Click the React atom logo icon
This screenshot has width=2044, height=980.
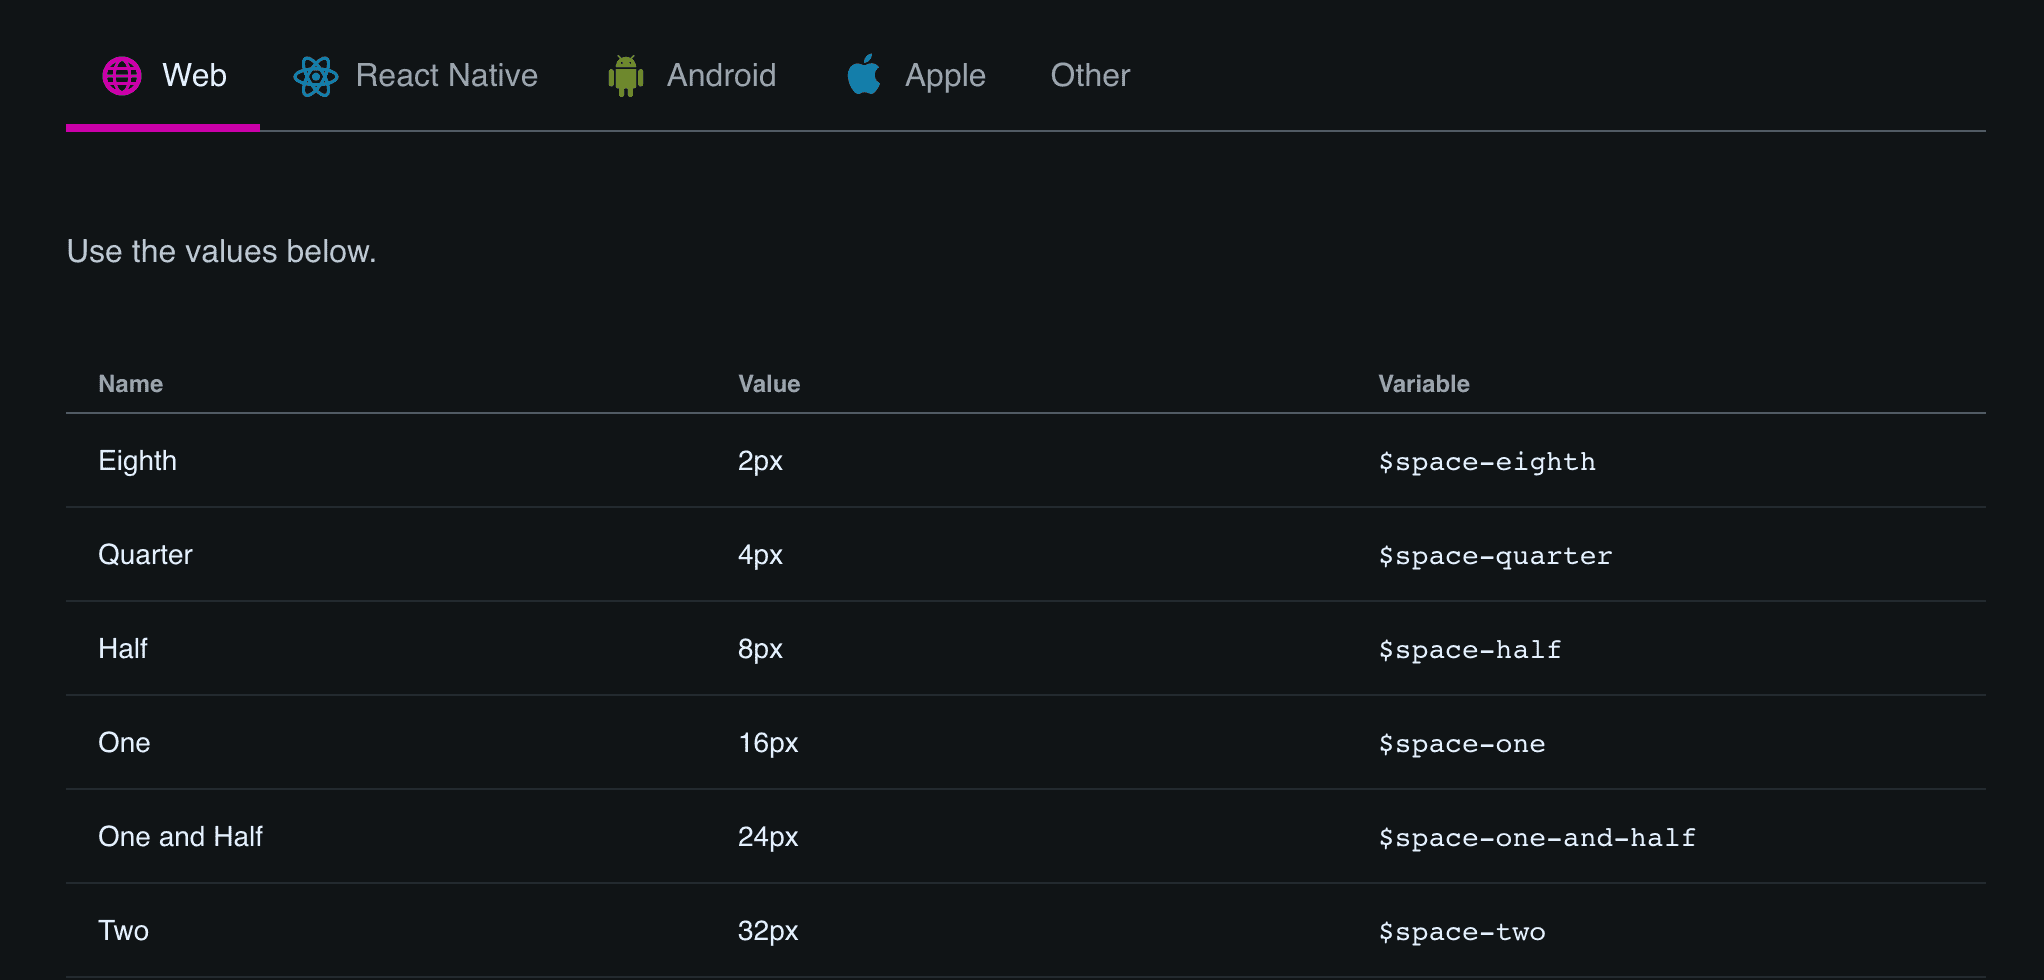(x=315, y=76)
